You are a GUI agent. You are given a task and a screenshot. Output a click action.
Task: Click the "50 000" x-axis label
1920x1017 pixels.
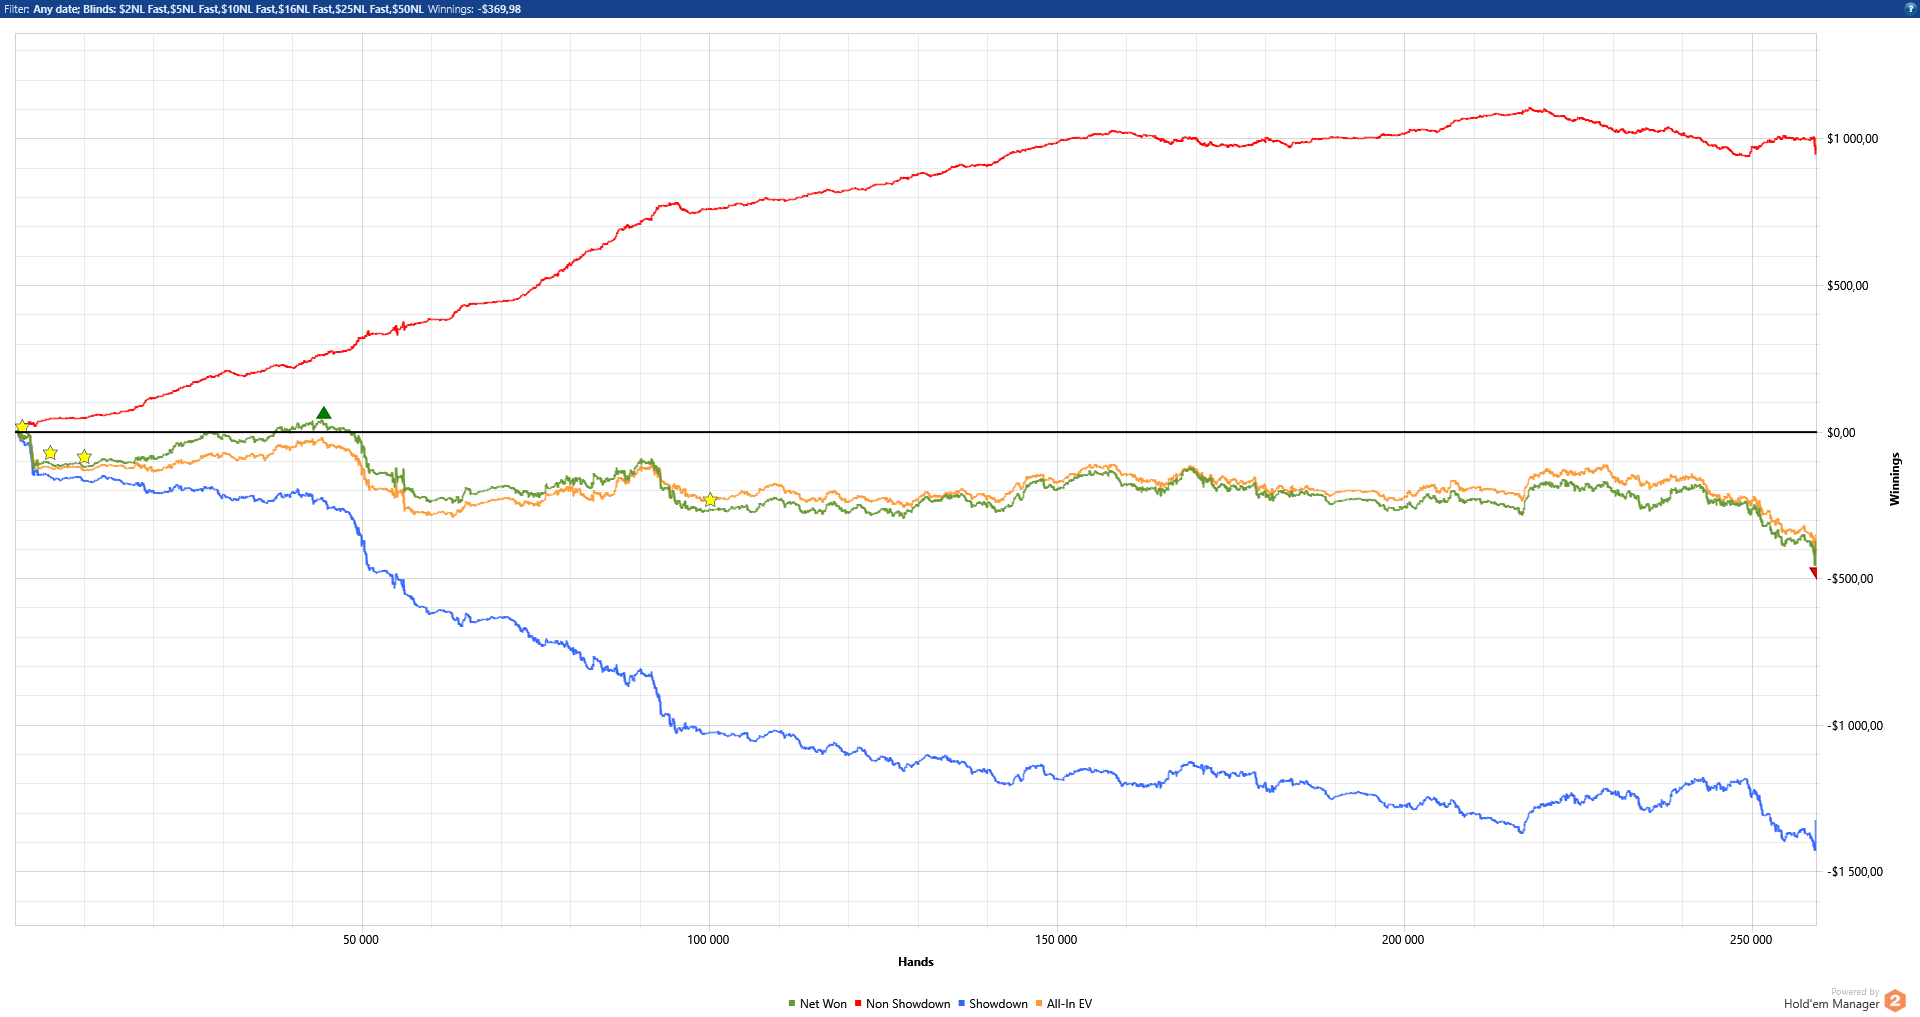361,940
